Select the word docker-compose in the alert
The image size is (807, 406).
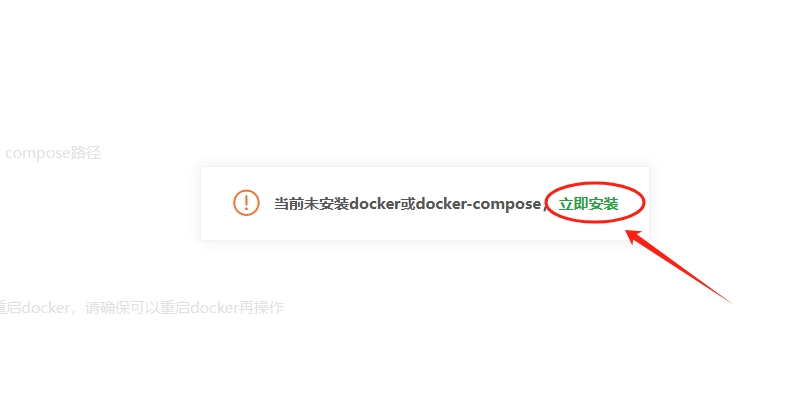coord(478,204)
